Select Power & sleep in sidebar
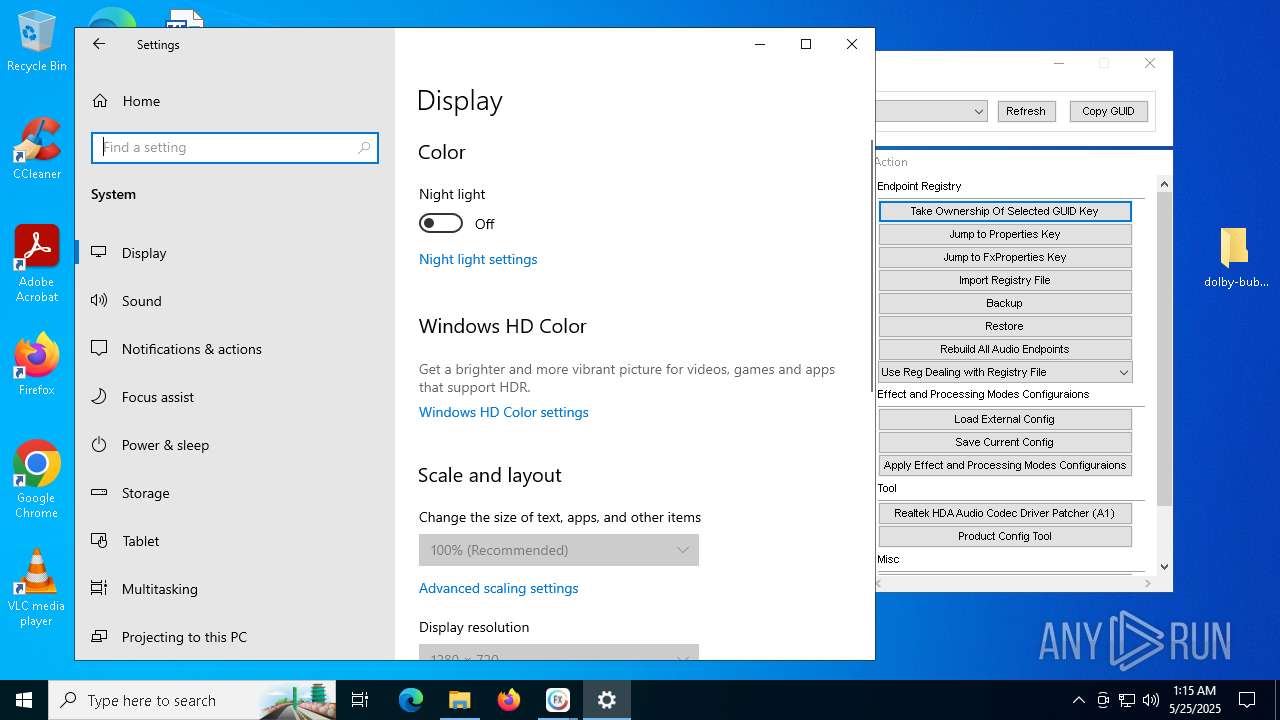Viewport: 1280px width, 720px height. coord(235,445)
